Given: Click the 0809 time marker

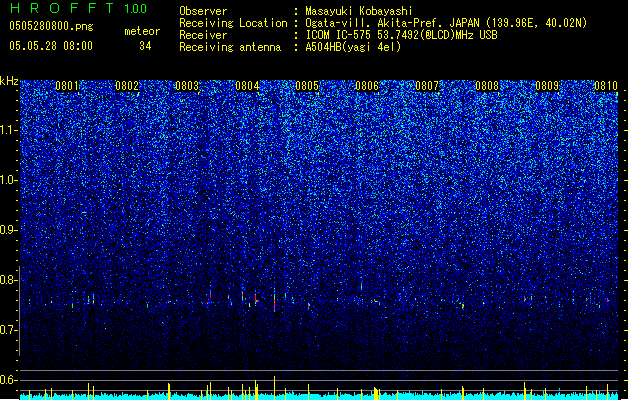Looking at the screenshot, I should 547,86.
